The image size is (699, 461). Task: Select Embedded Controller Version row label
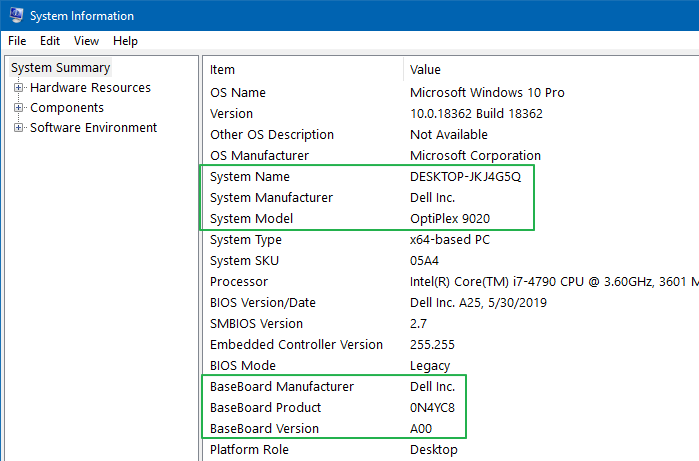[296, 344]
